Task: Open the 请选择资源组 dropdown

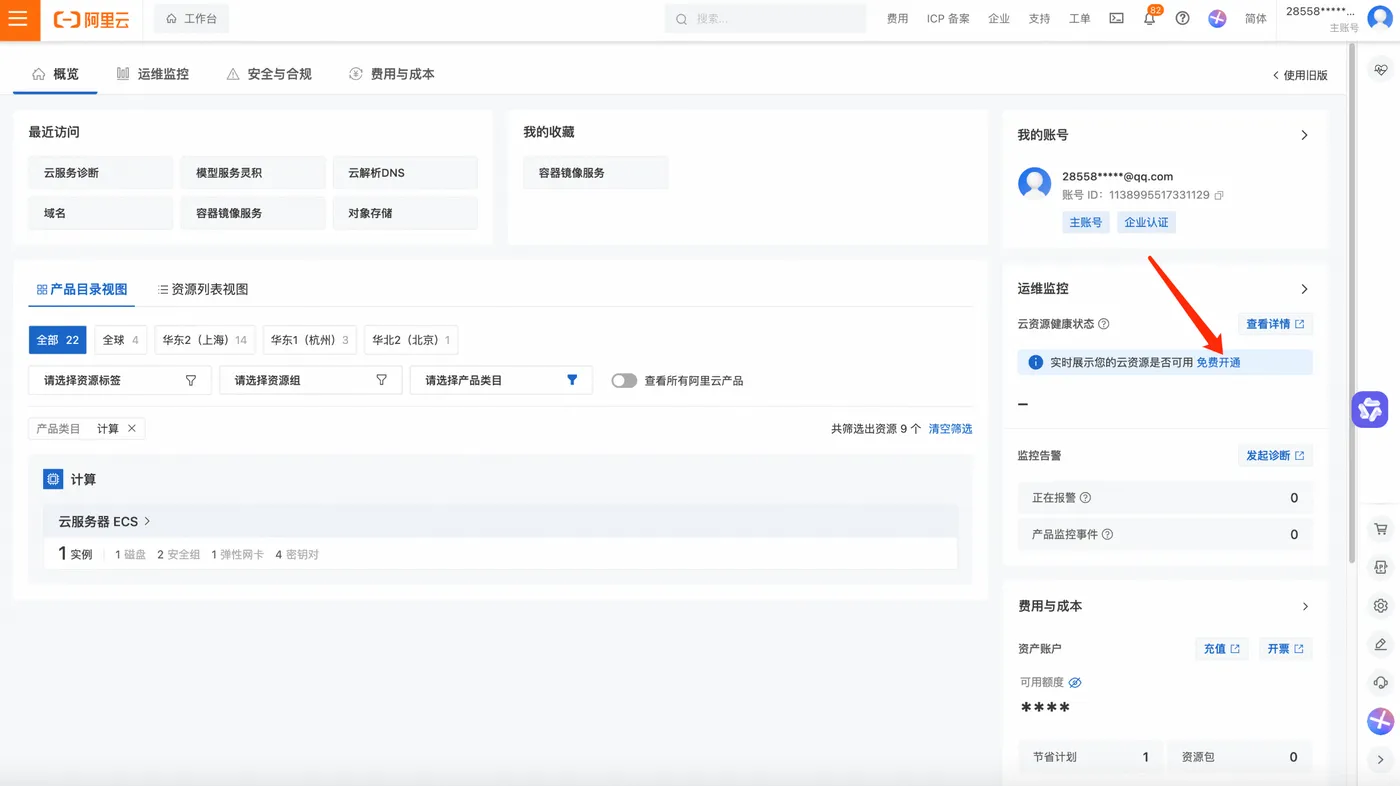Action: point(310,380)
